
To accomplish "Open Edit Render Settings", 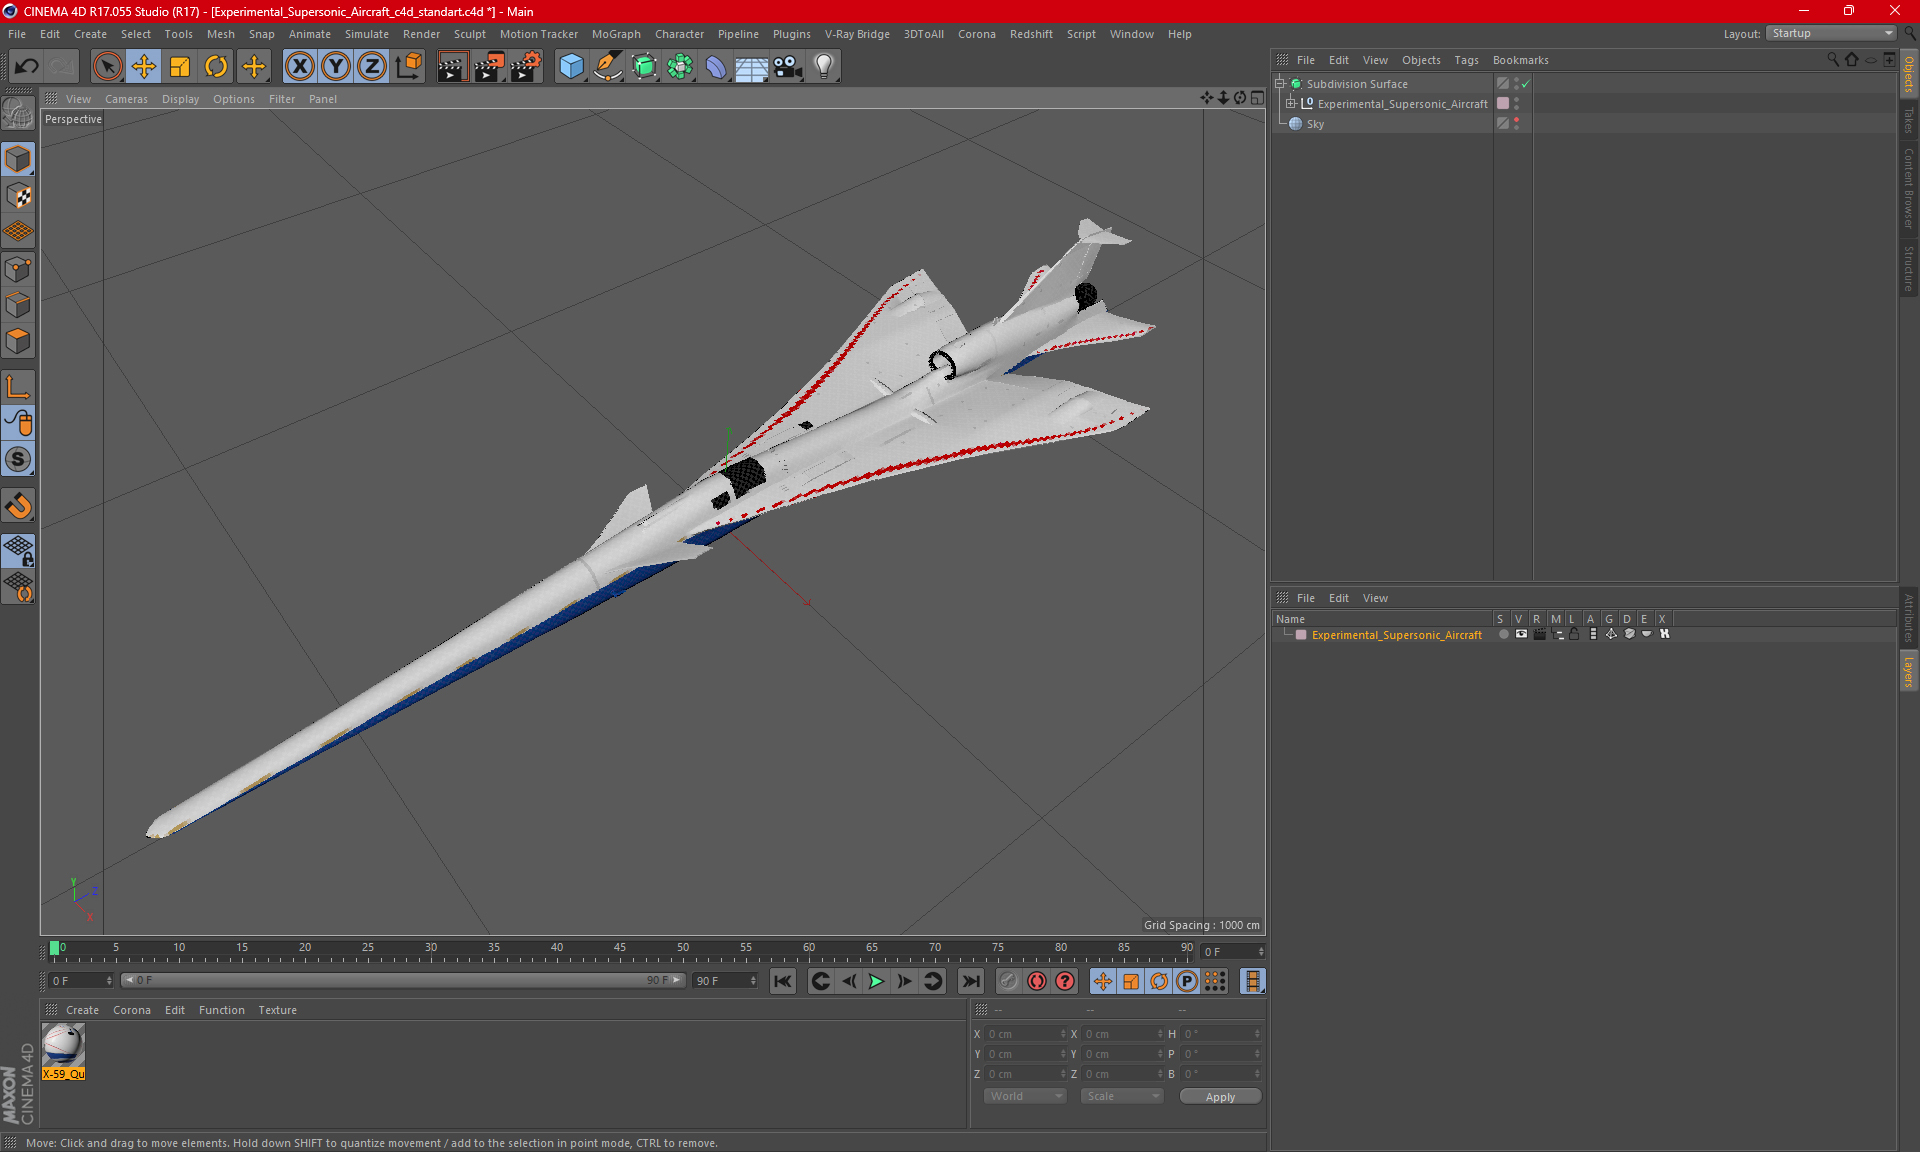I will tap(525, 67).
